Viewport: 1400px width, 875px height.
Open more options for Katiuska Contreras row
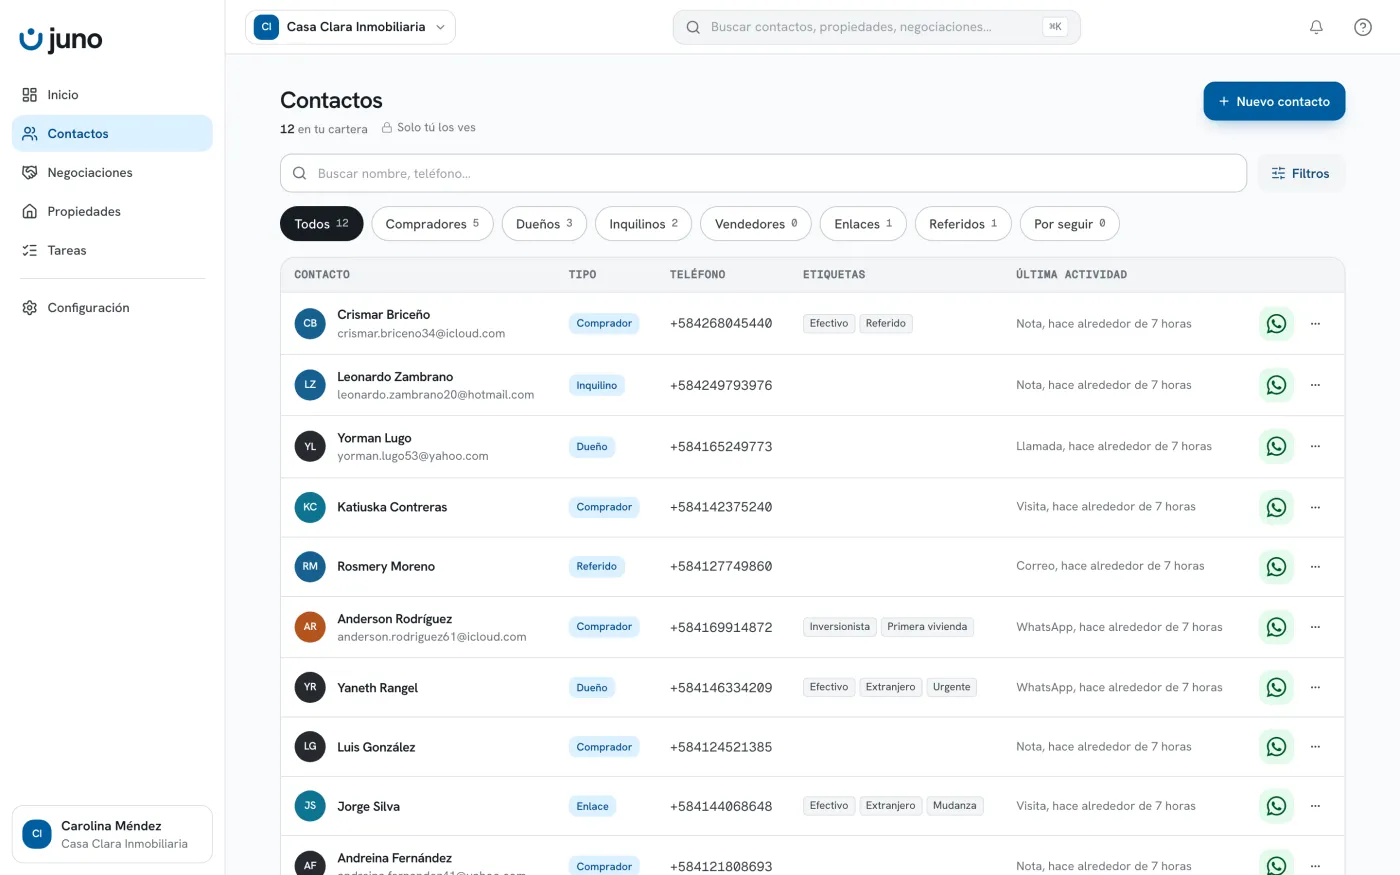coord(1315,507)
